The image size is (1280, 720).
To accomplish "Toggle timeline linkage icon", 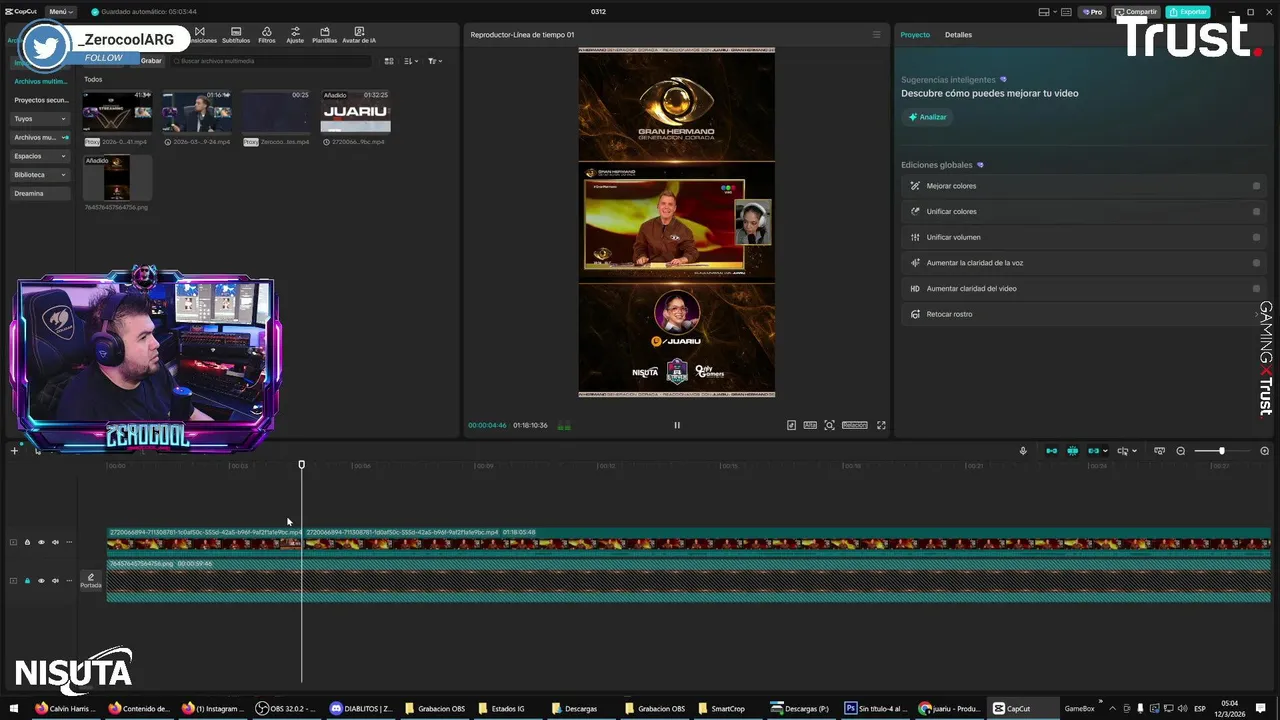I will (x=1094, y=451).
